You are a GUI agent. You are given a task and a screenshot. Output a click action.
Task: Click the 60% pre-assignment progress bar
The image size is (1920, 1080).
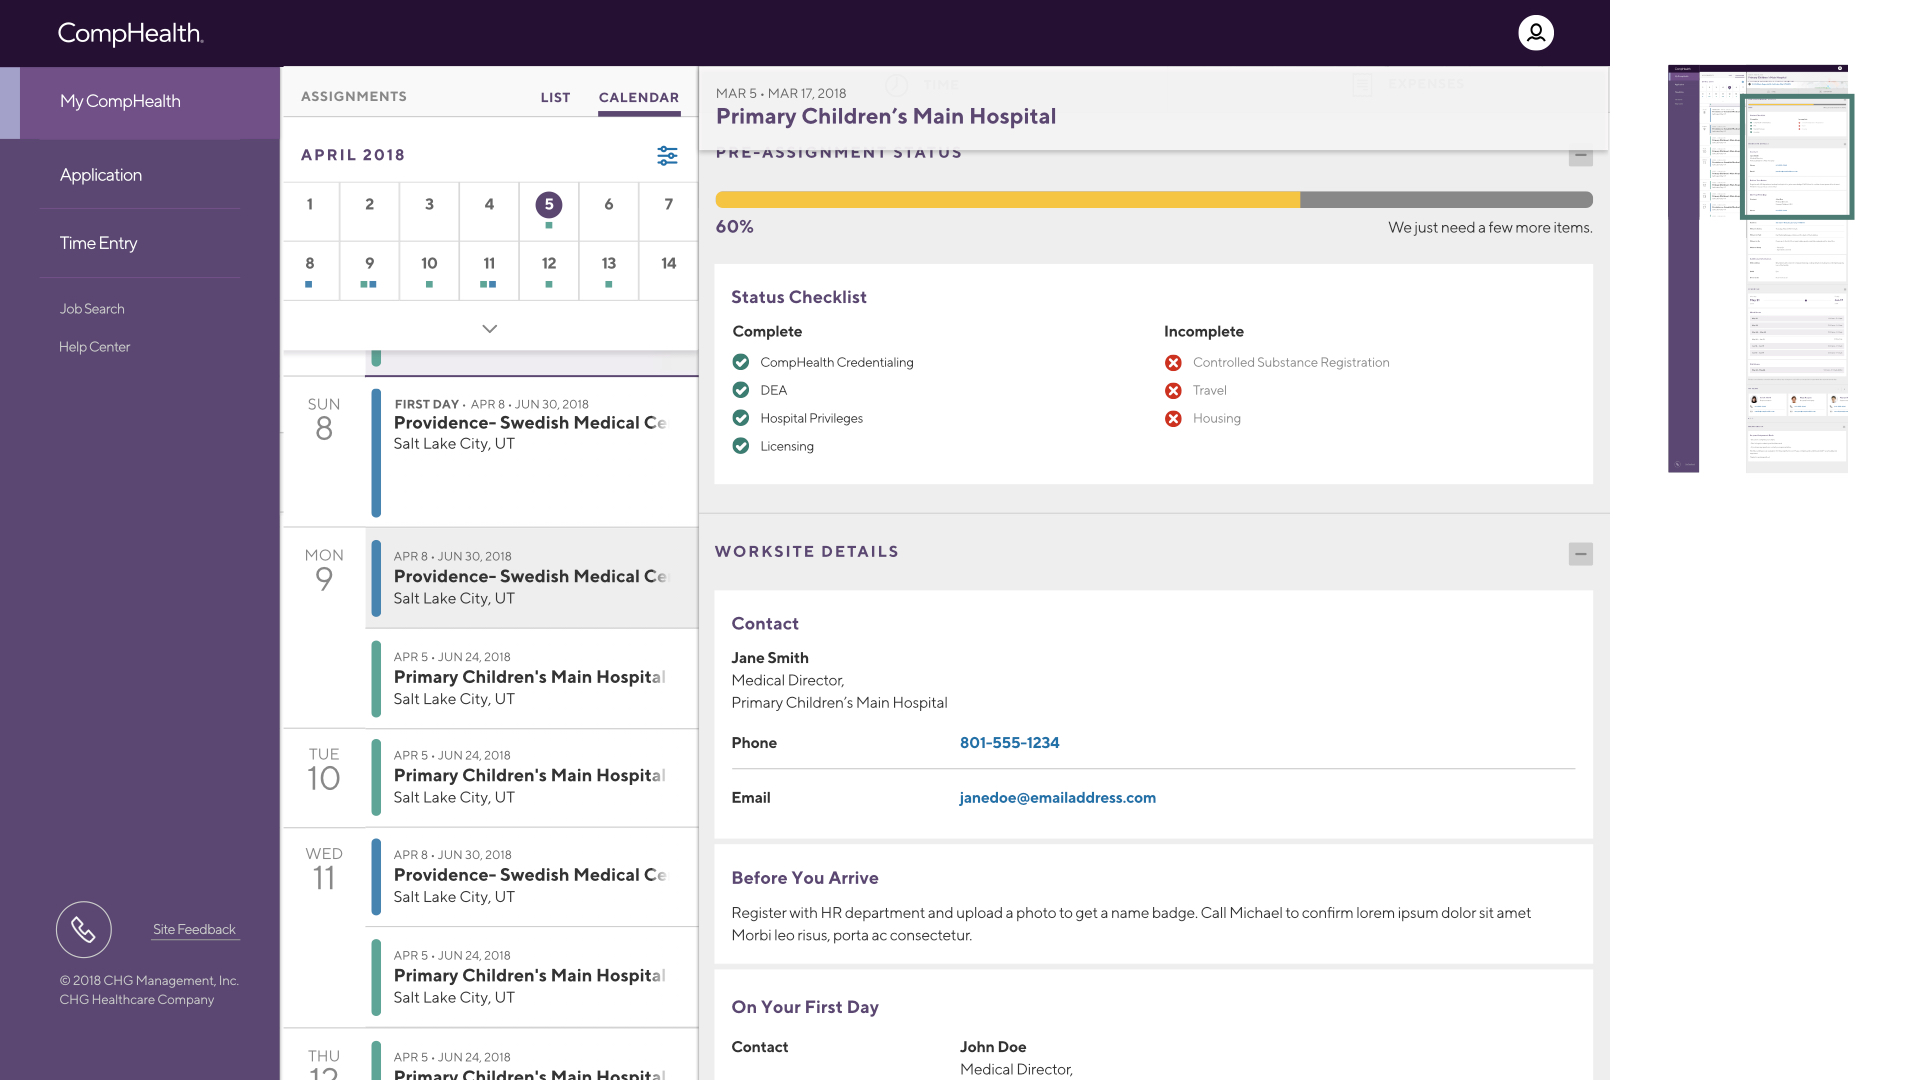(x=1154, y=200)
